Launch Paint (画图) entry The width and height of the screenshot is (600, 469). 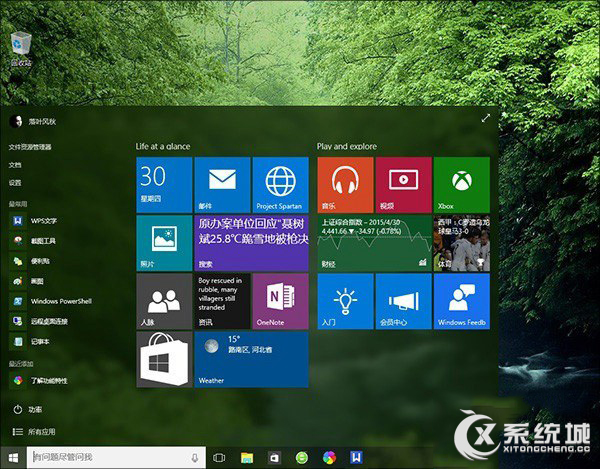pyautogui.click(x=27, y=282)
